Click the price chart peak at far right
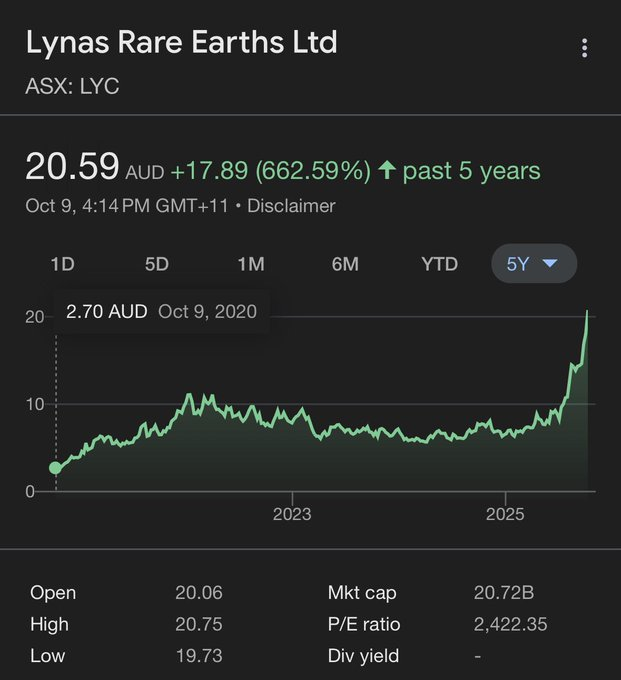This screenshot has width=621, height=680. [x=587, y=312]
